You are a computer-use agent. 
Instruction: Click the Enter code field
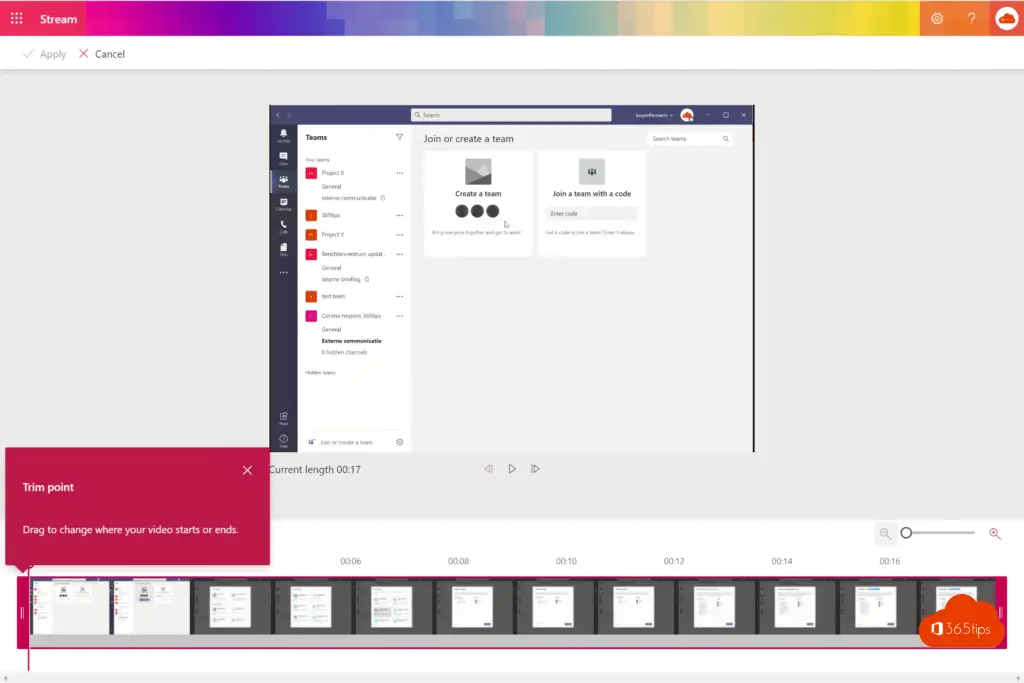coord(591,214)
